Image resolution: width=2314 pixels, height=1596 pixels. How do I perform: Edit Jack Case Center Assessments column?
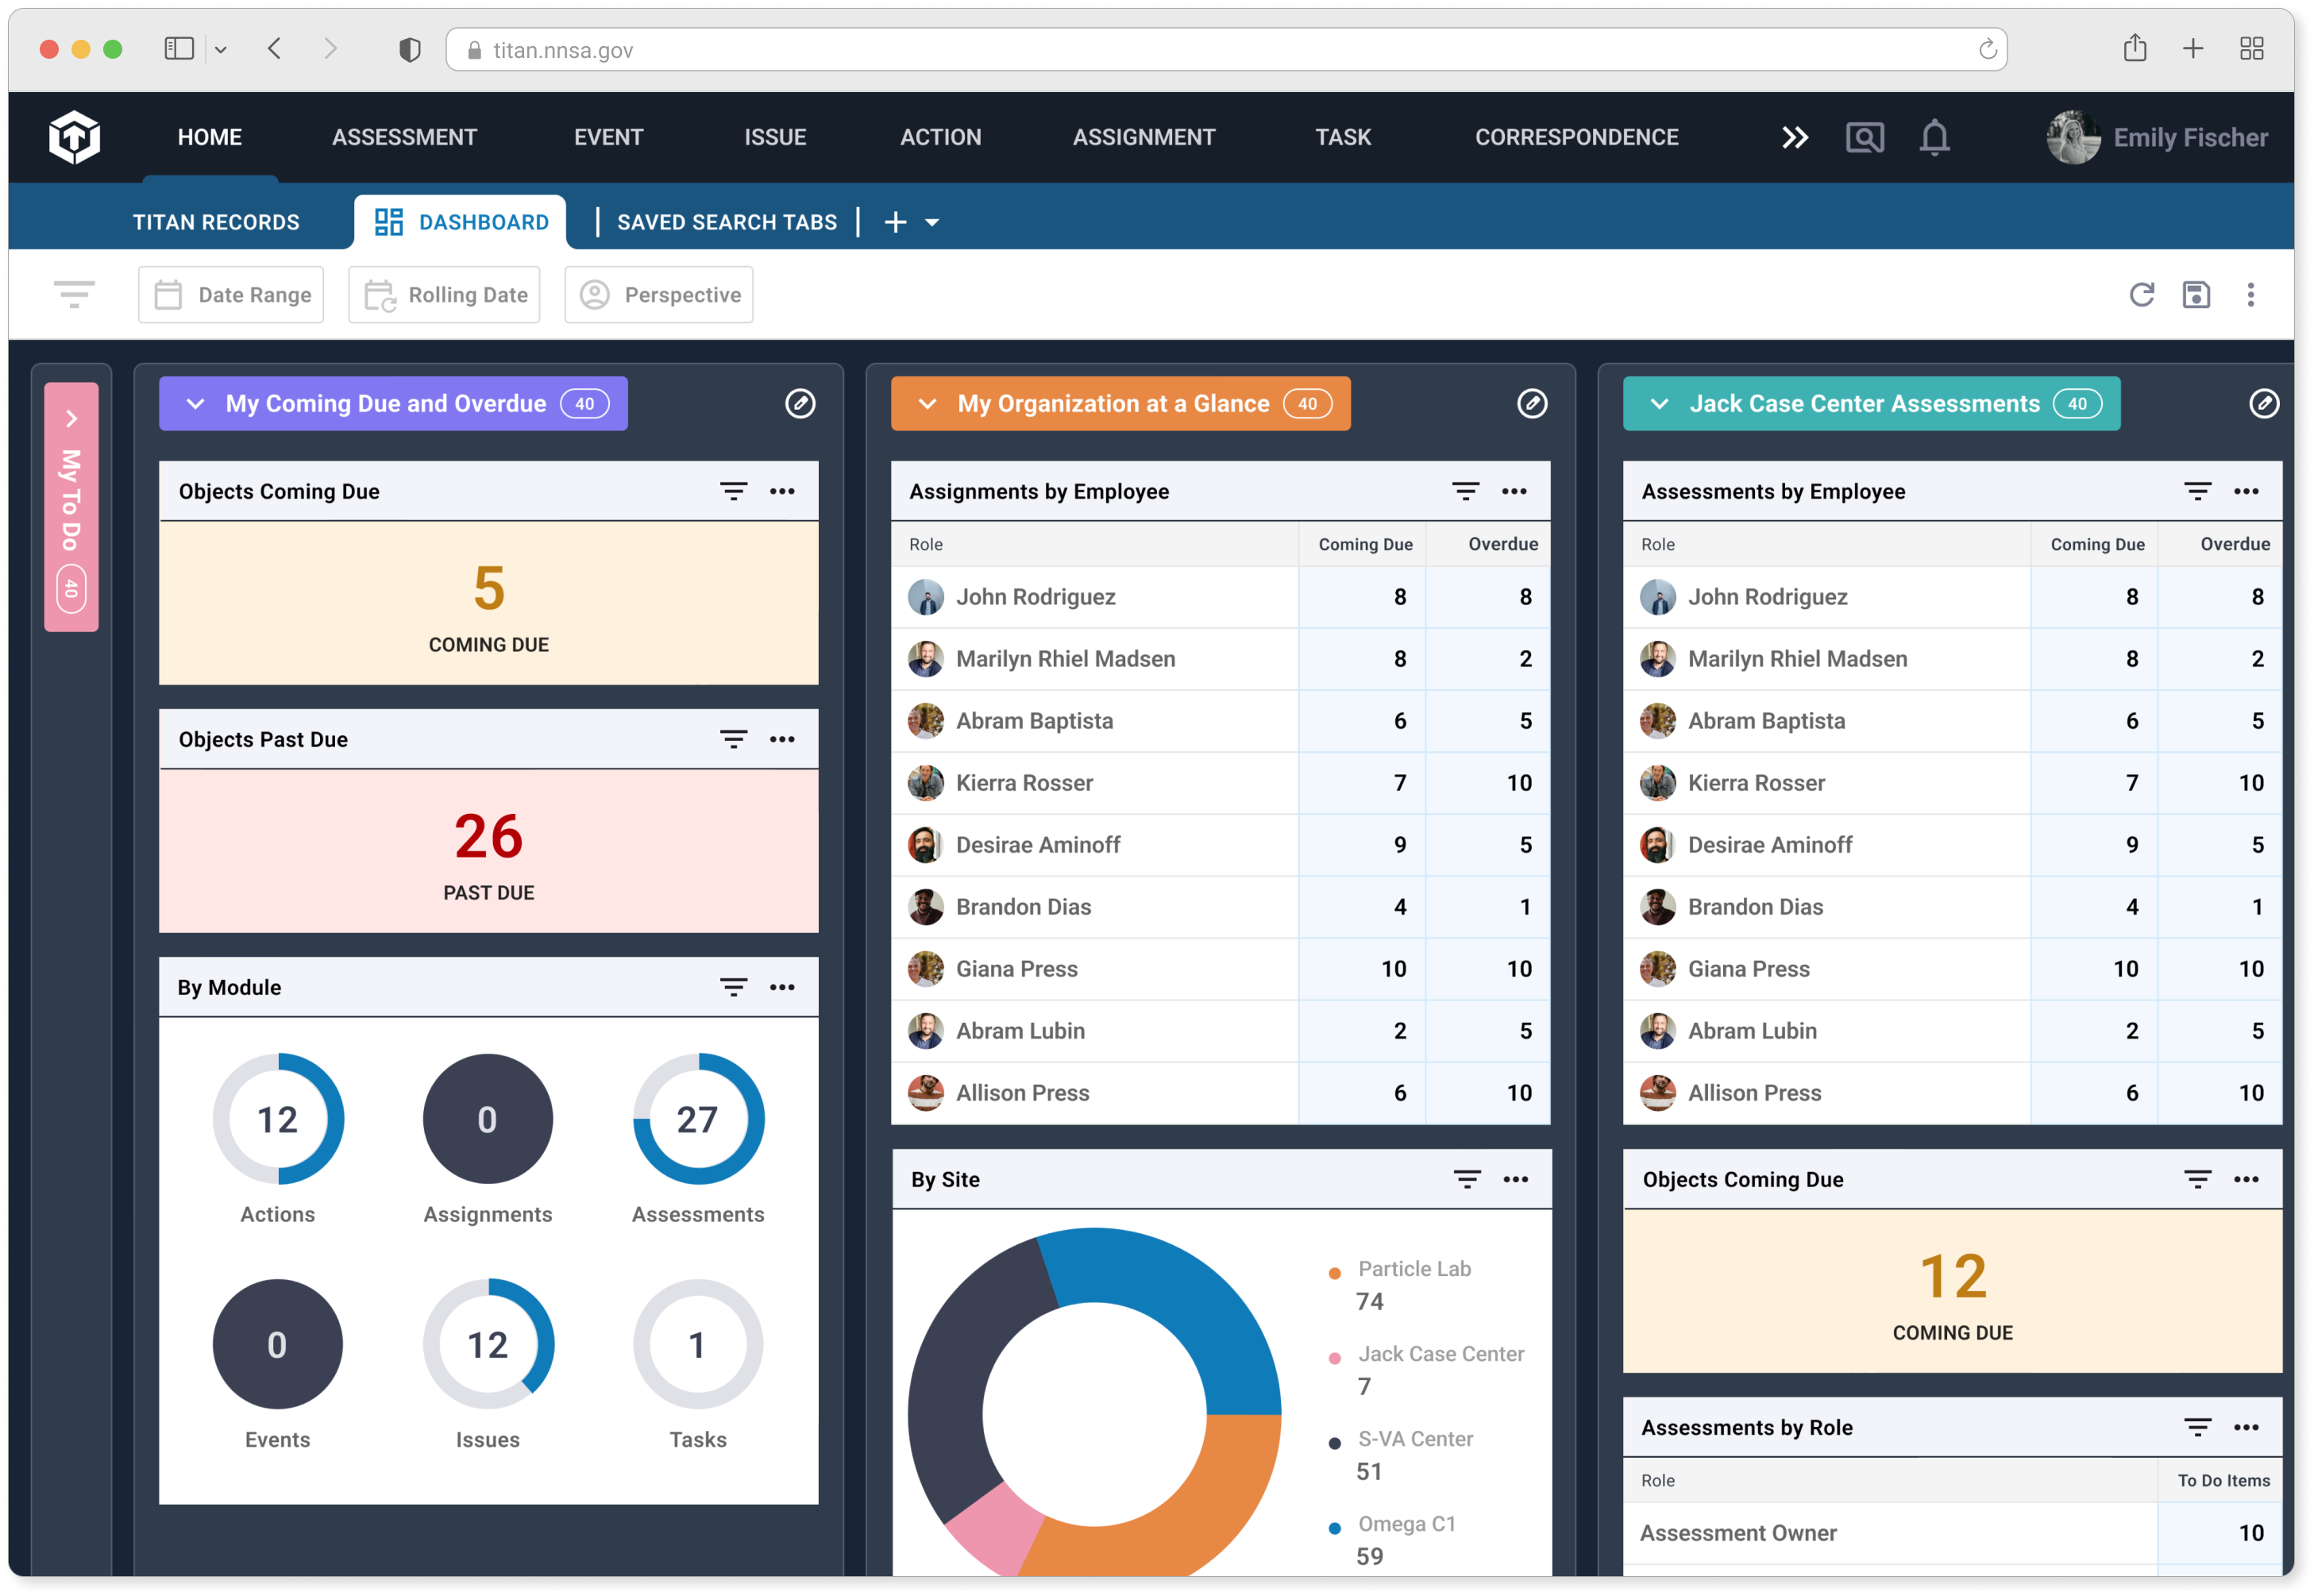2264,403
